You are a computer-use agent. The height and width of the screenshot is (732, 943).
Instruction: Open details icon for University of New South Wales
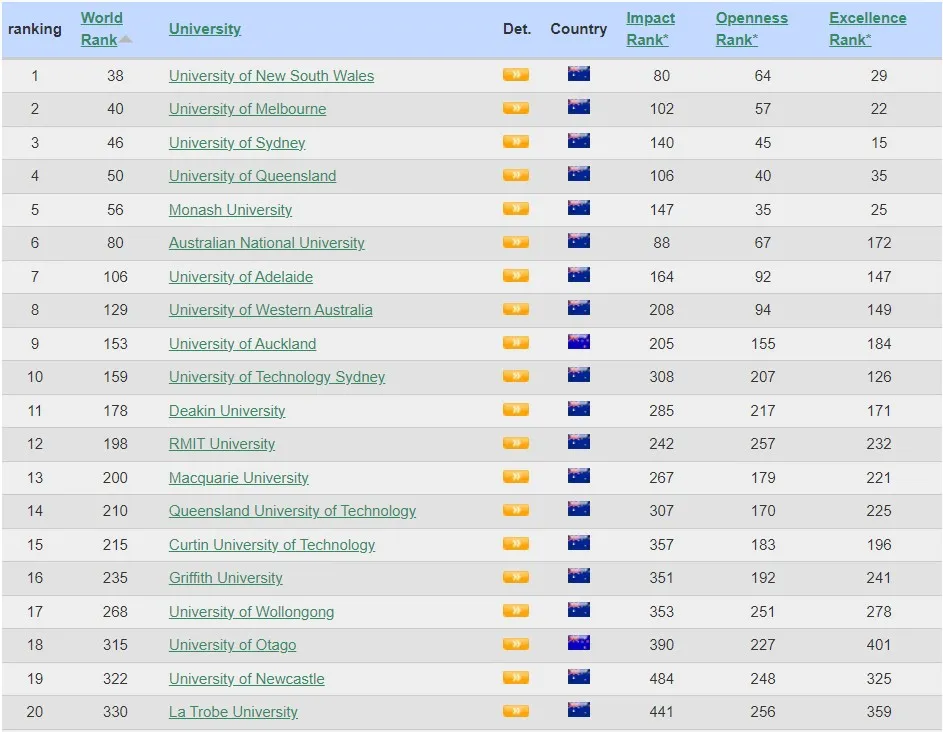516,75
